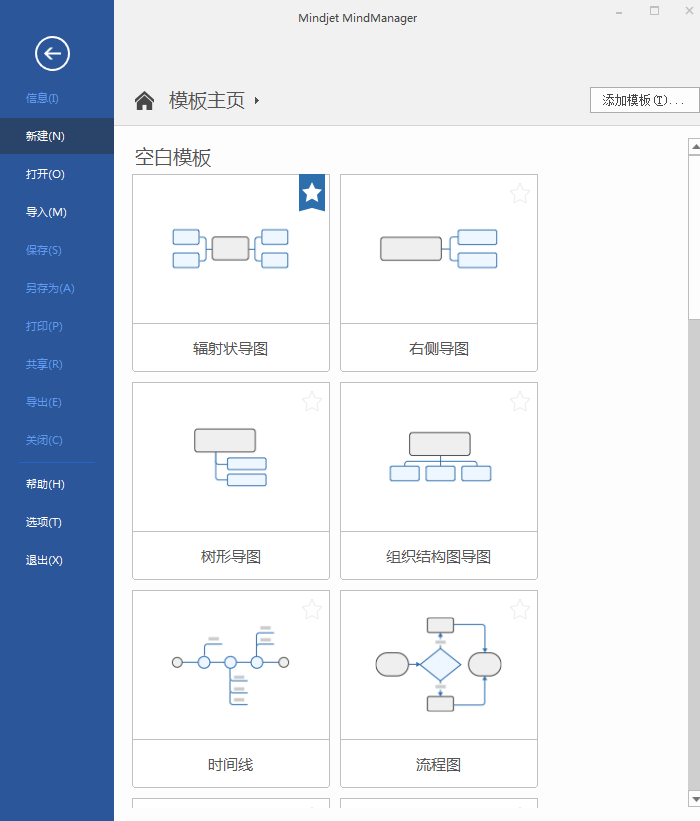The height and width of the screenshot is (821, 700).
Task: Expand the breadcrumb arrow after 模板主页
Action: coord(257,101)
